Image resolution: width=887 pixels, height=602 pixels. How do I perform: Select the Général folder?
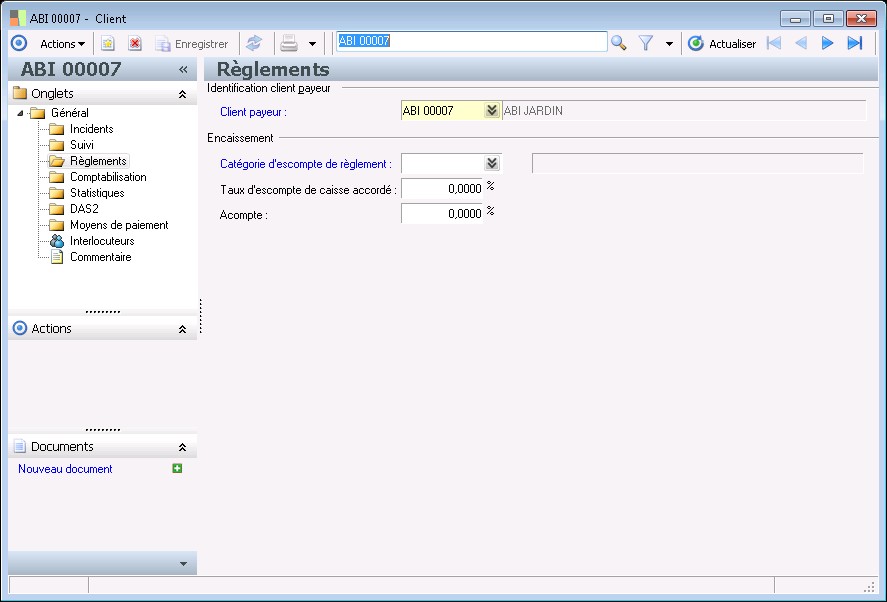70,113
